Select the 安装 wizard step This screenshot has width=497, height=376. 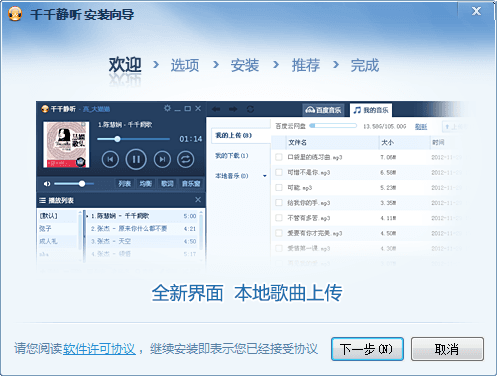245,65
